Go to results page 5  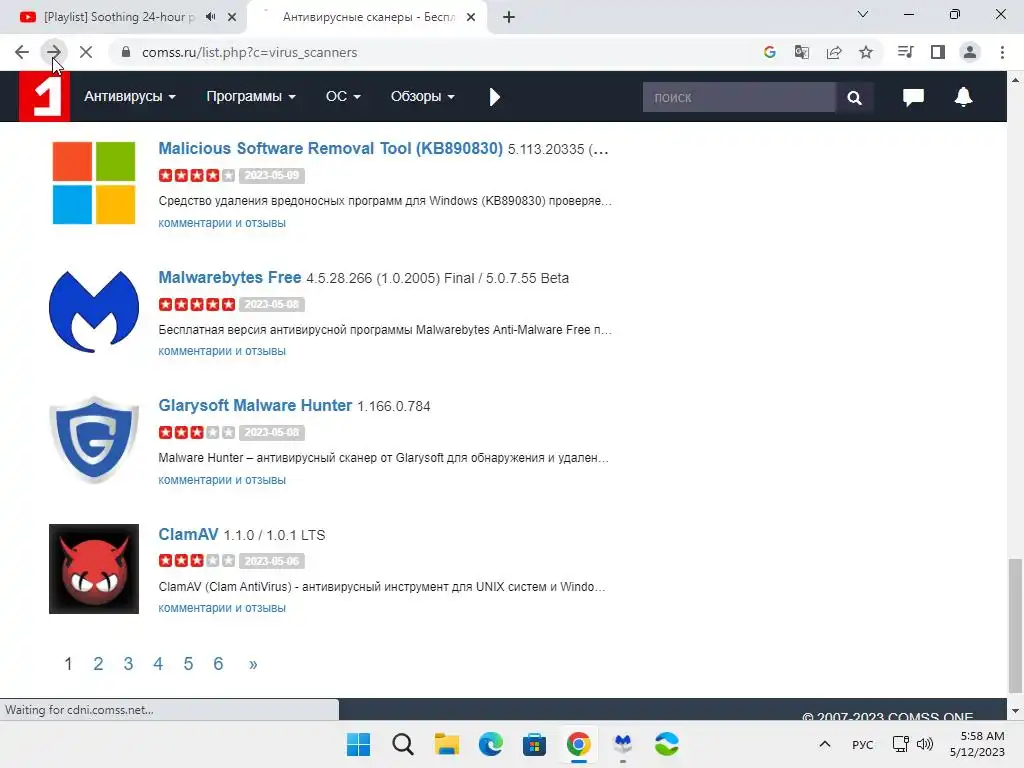click(188, 664)
